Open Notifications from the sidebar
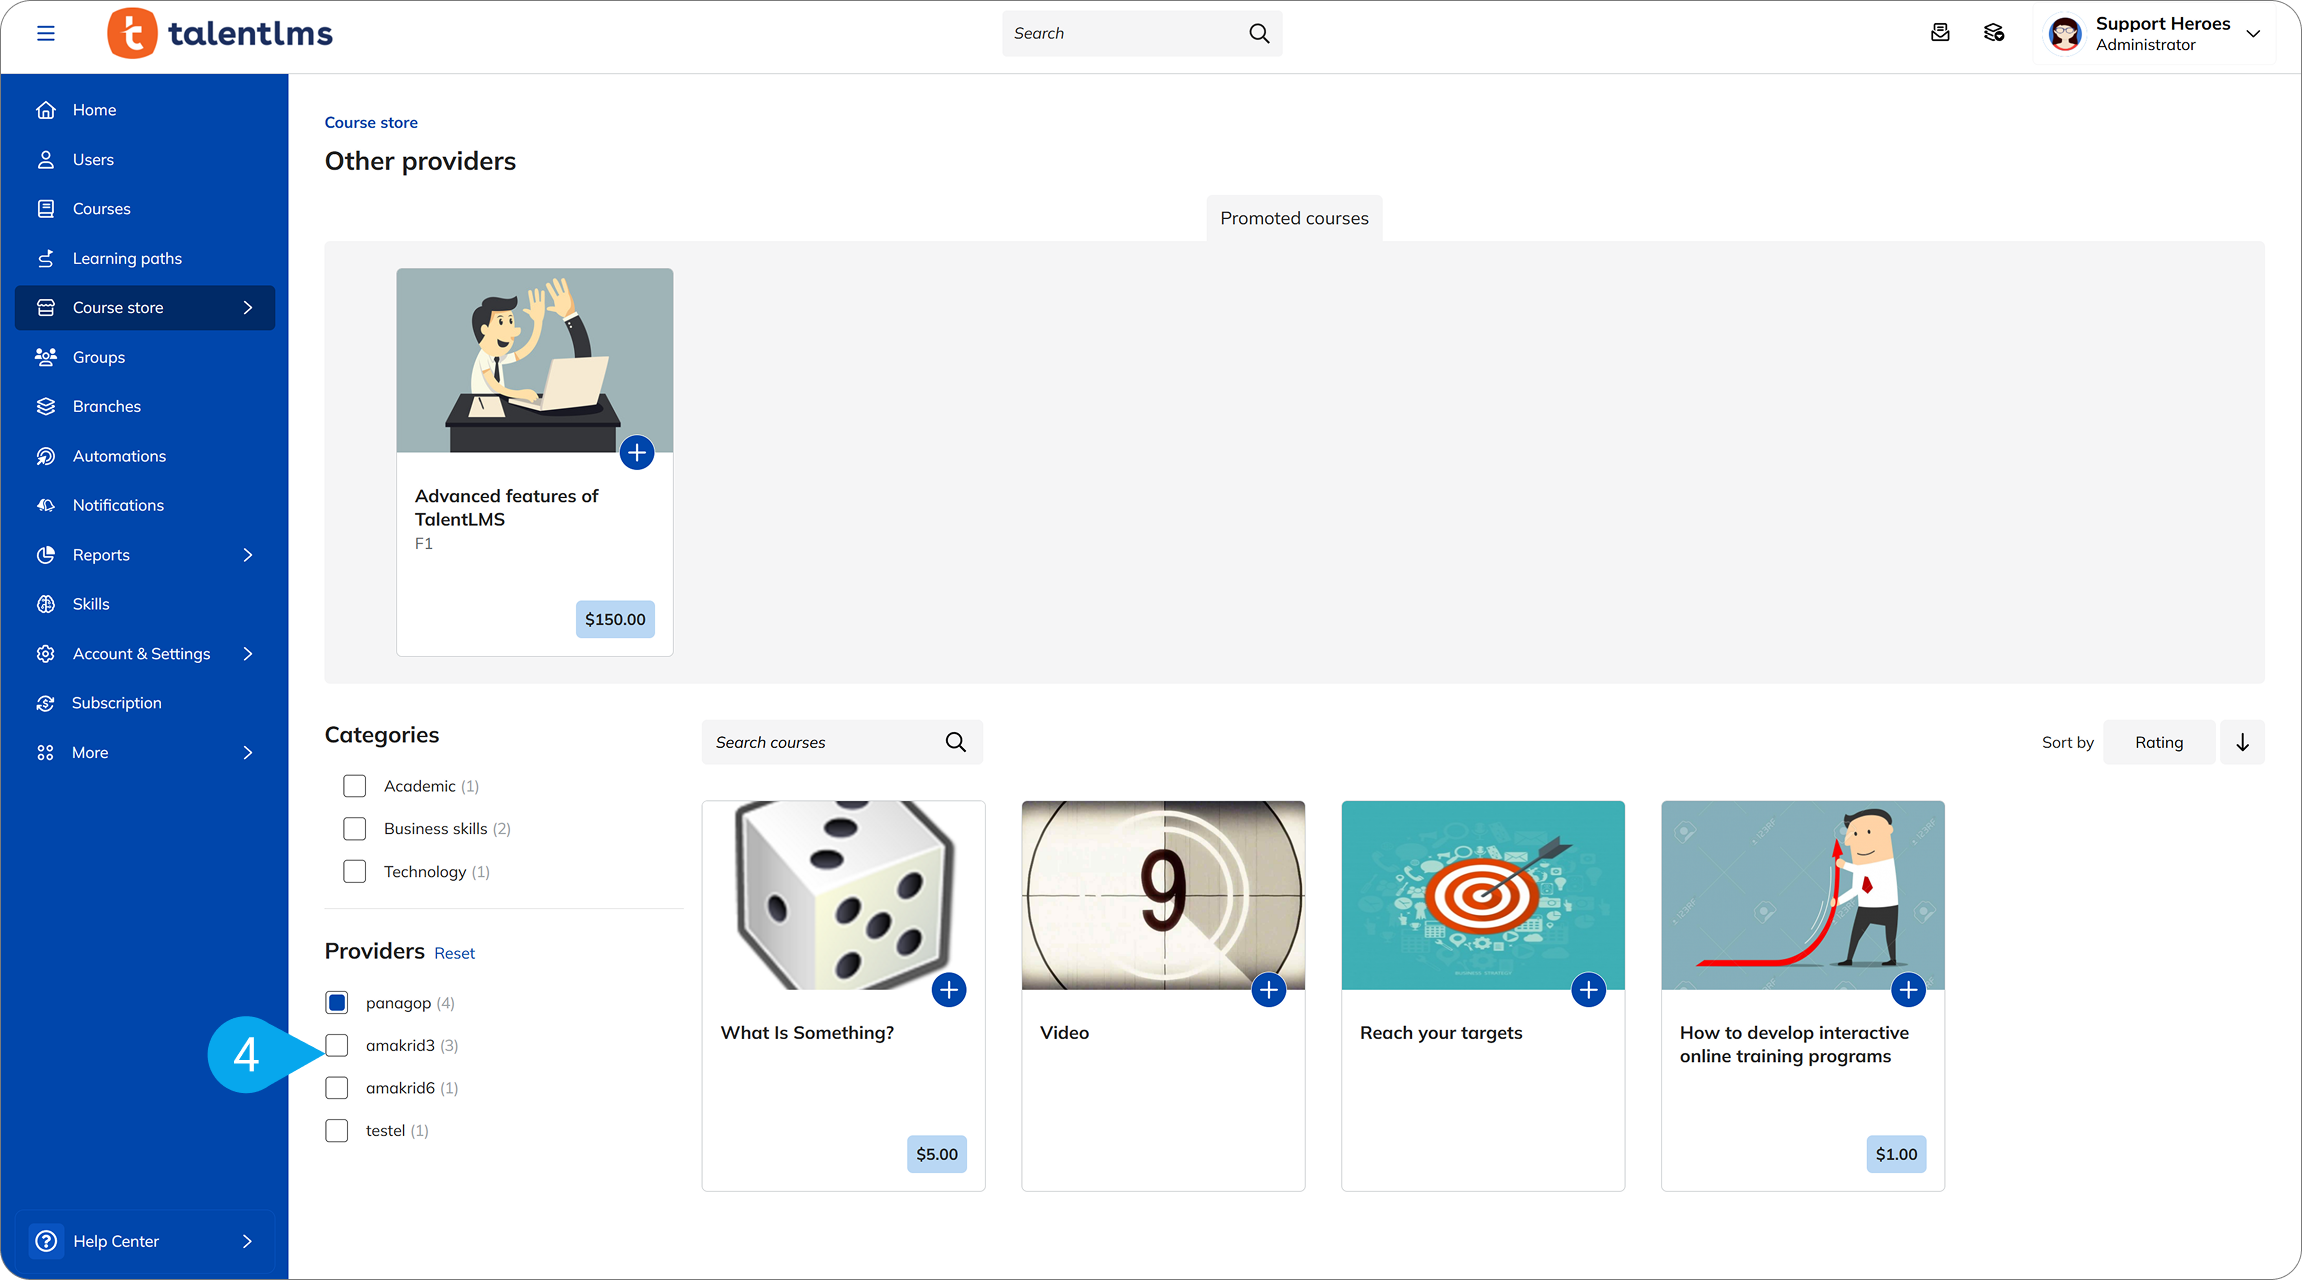The height and width of the screenshot is (1280, 2302). click(46, 505)
